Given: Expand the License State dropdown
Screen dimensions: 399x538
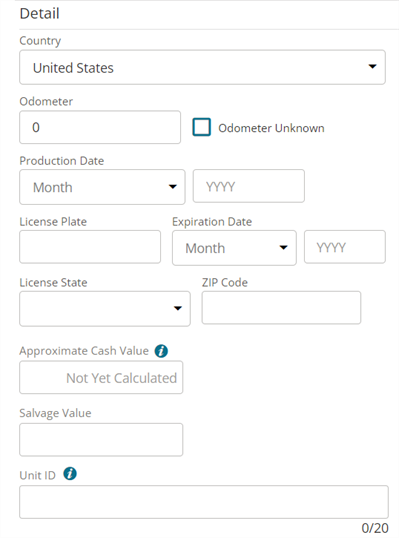Looking at the screenshot, I should coord(105,308).
